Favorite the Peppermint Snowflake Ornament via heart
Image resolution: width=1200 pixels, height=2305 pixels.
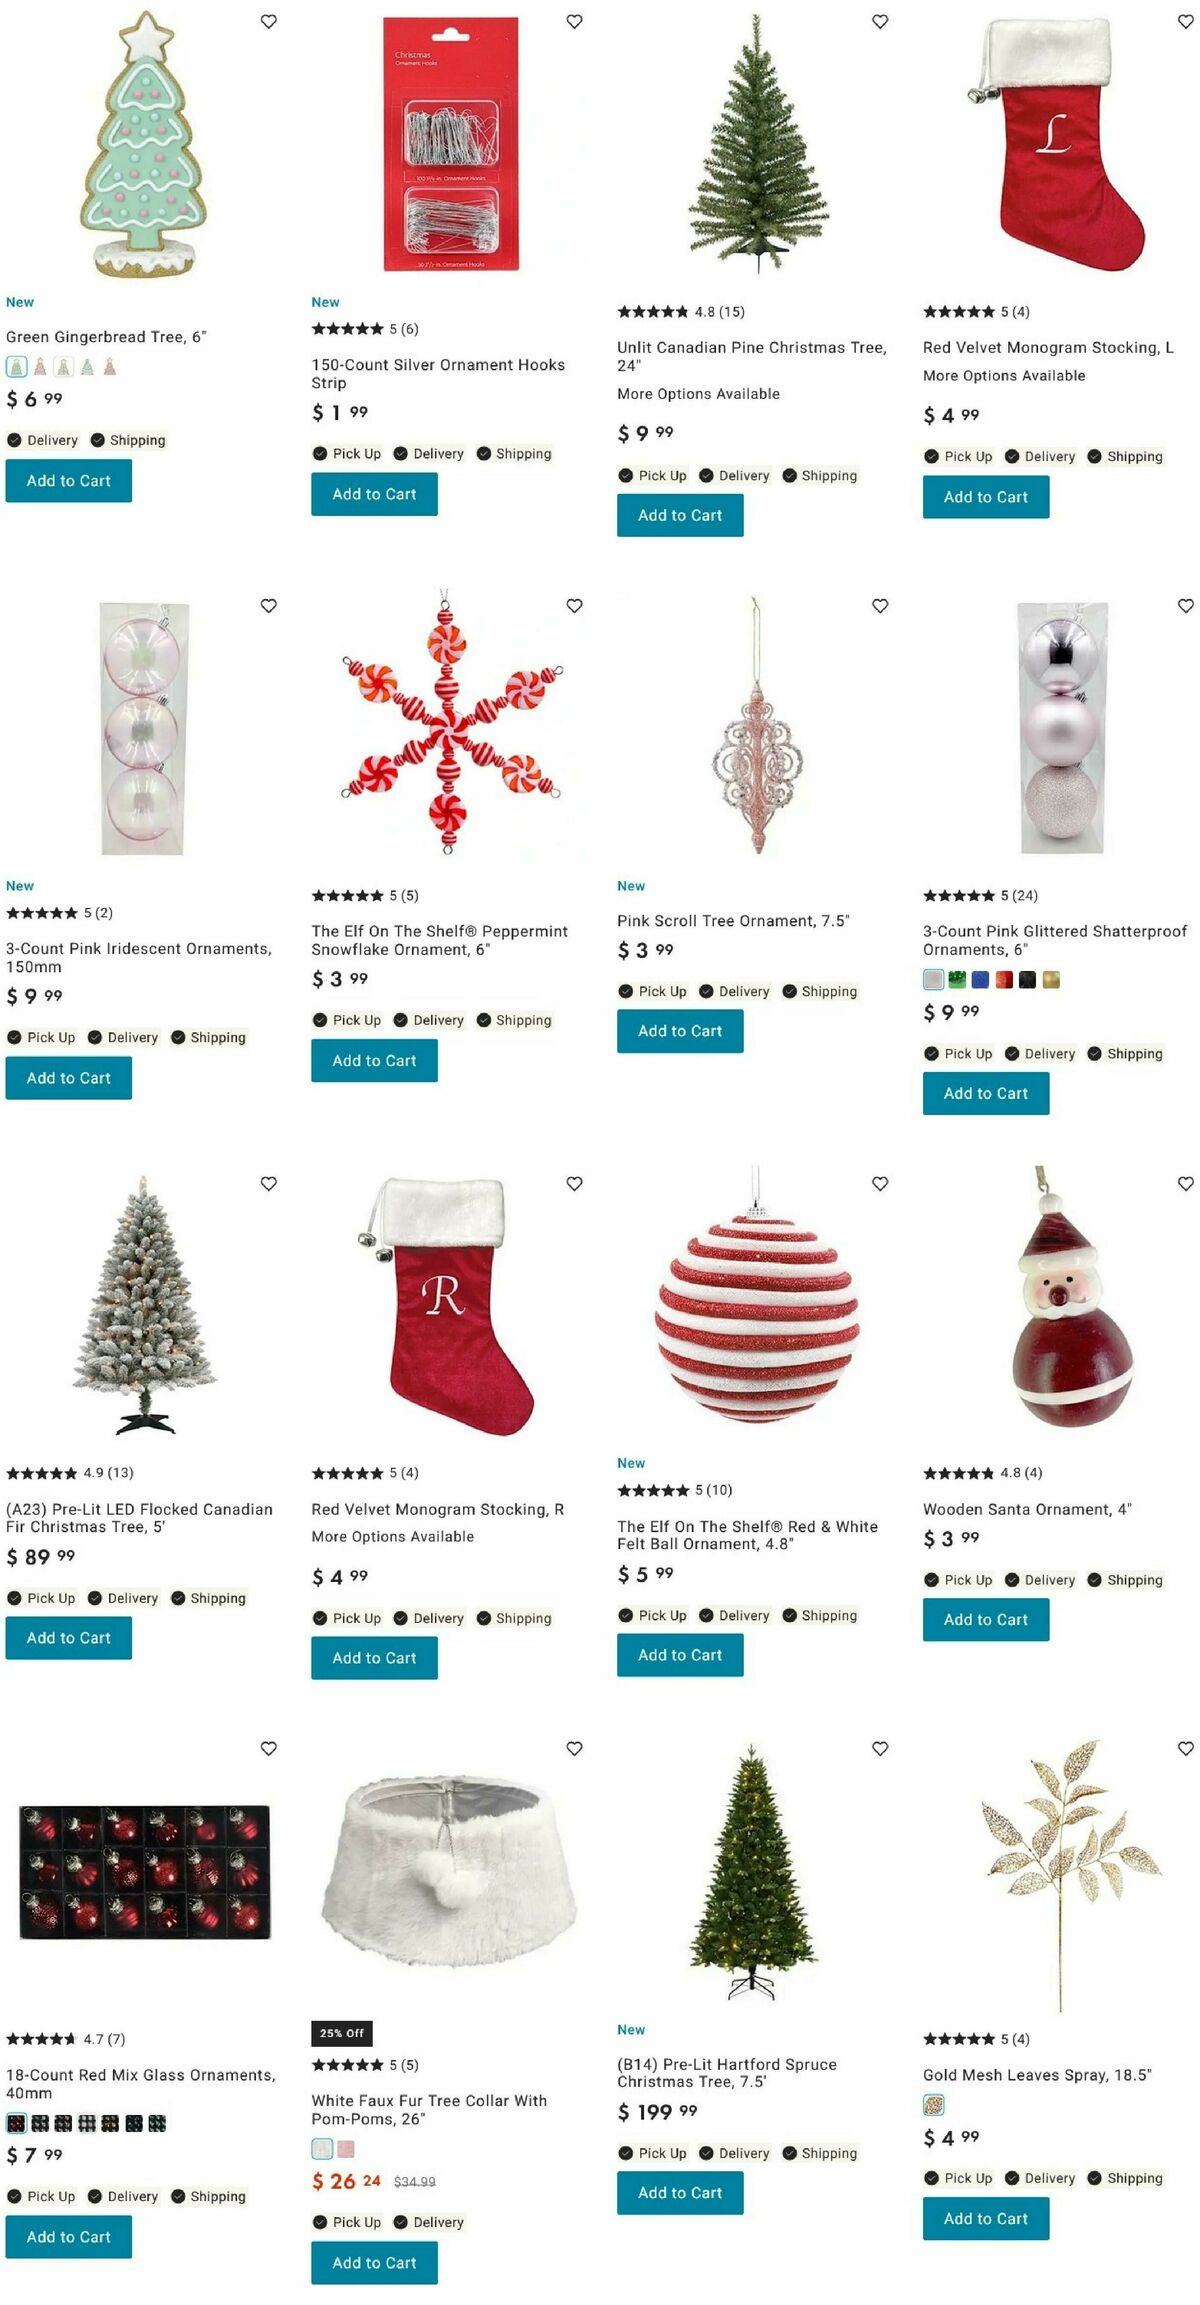pyautogui.click(x=575, y=605)
